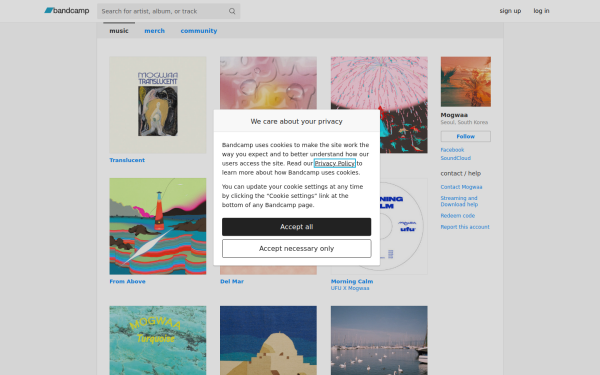Open Mogwaa's SoundCloud link
This screenshot has width=600, height=375.
coord(456,158)
